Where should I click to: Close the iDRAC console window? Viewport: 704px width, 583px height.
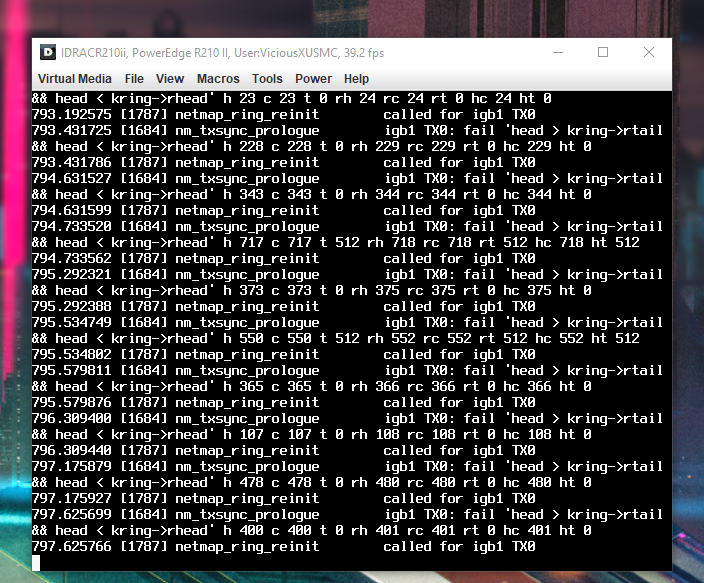point(649,53)
